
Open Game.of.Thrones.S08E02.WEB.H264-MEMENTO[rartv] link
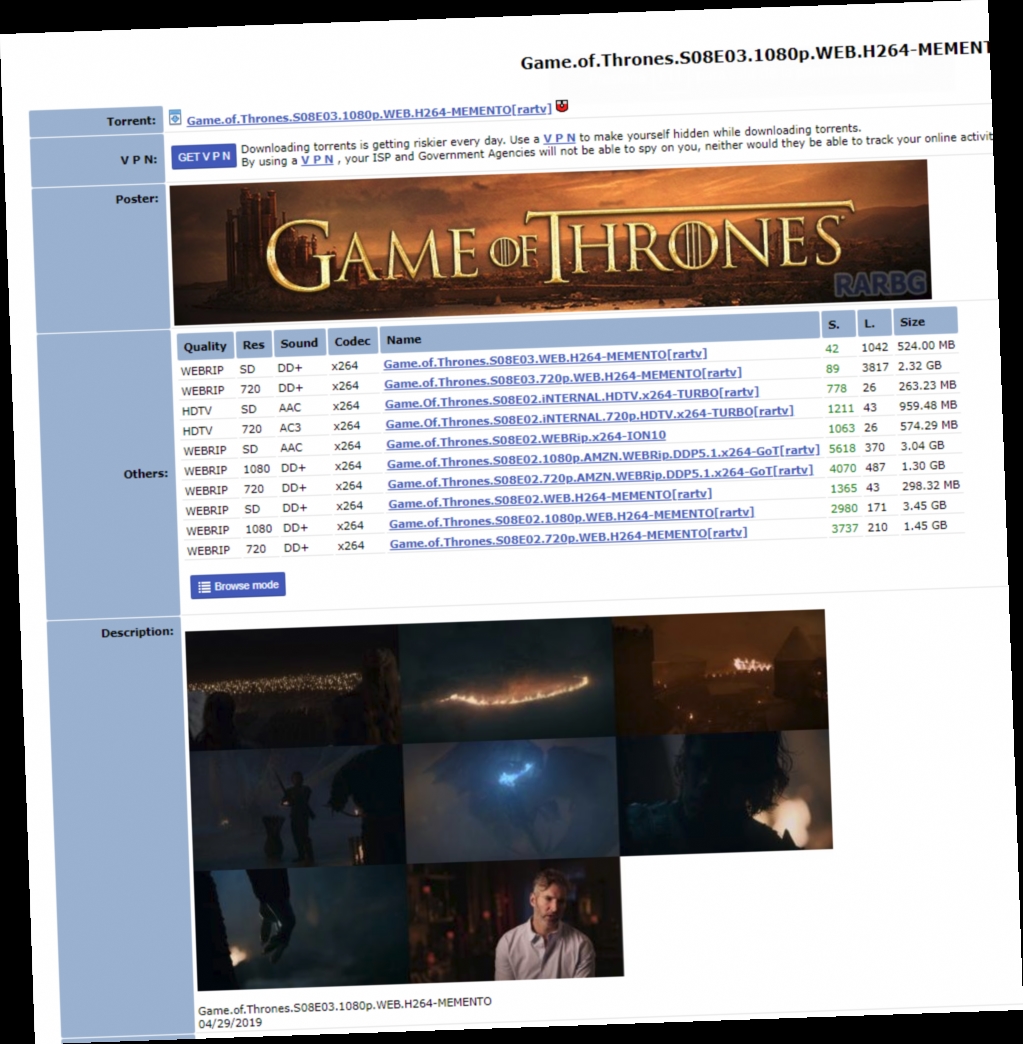(550, 498)
